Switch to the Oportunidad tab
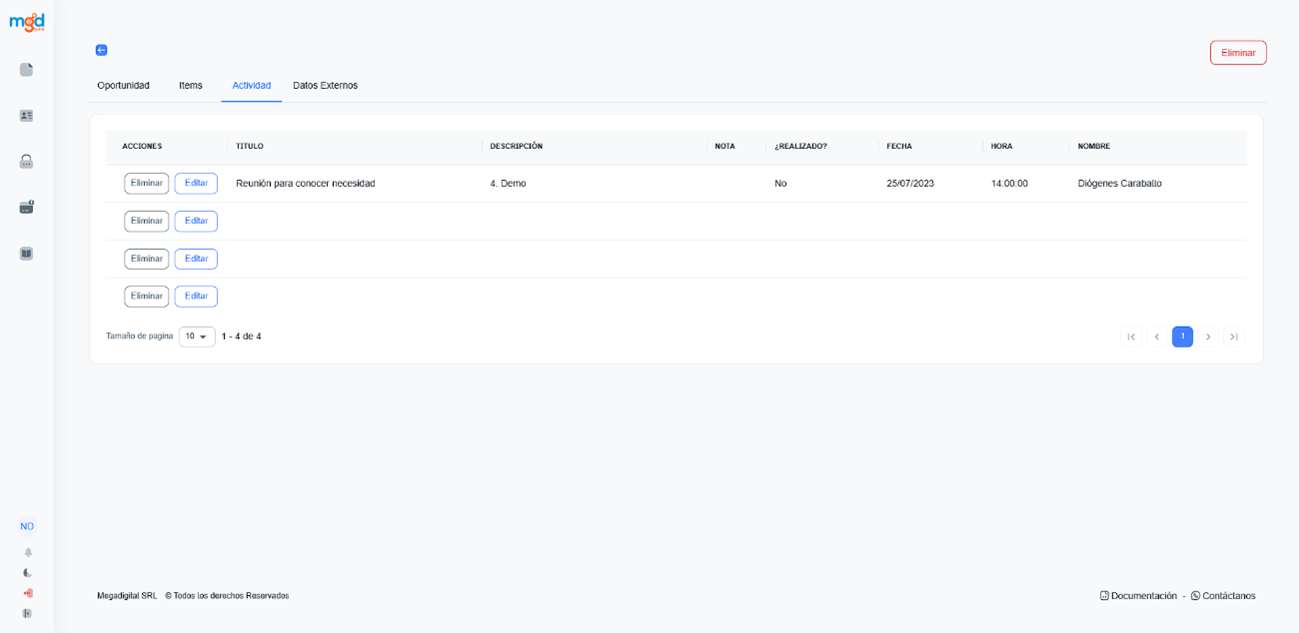 click(123, 86)
